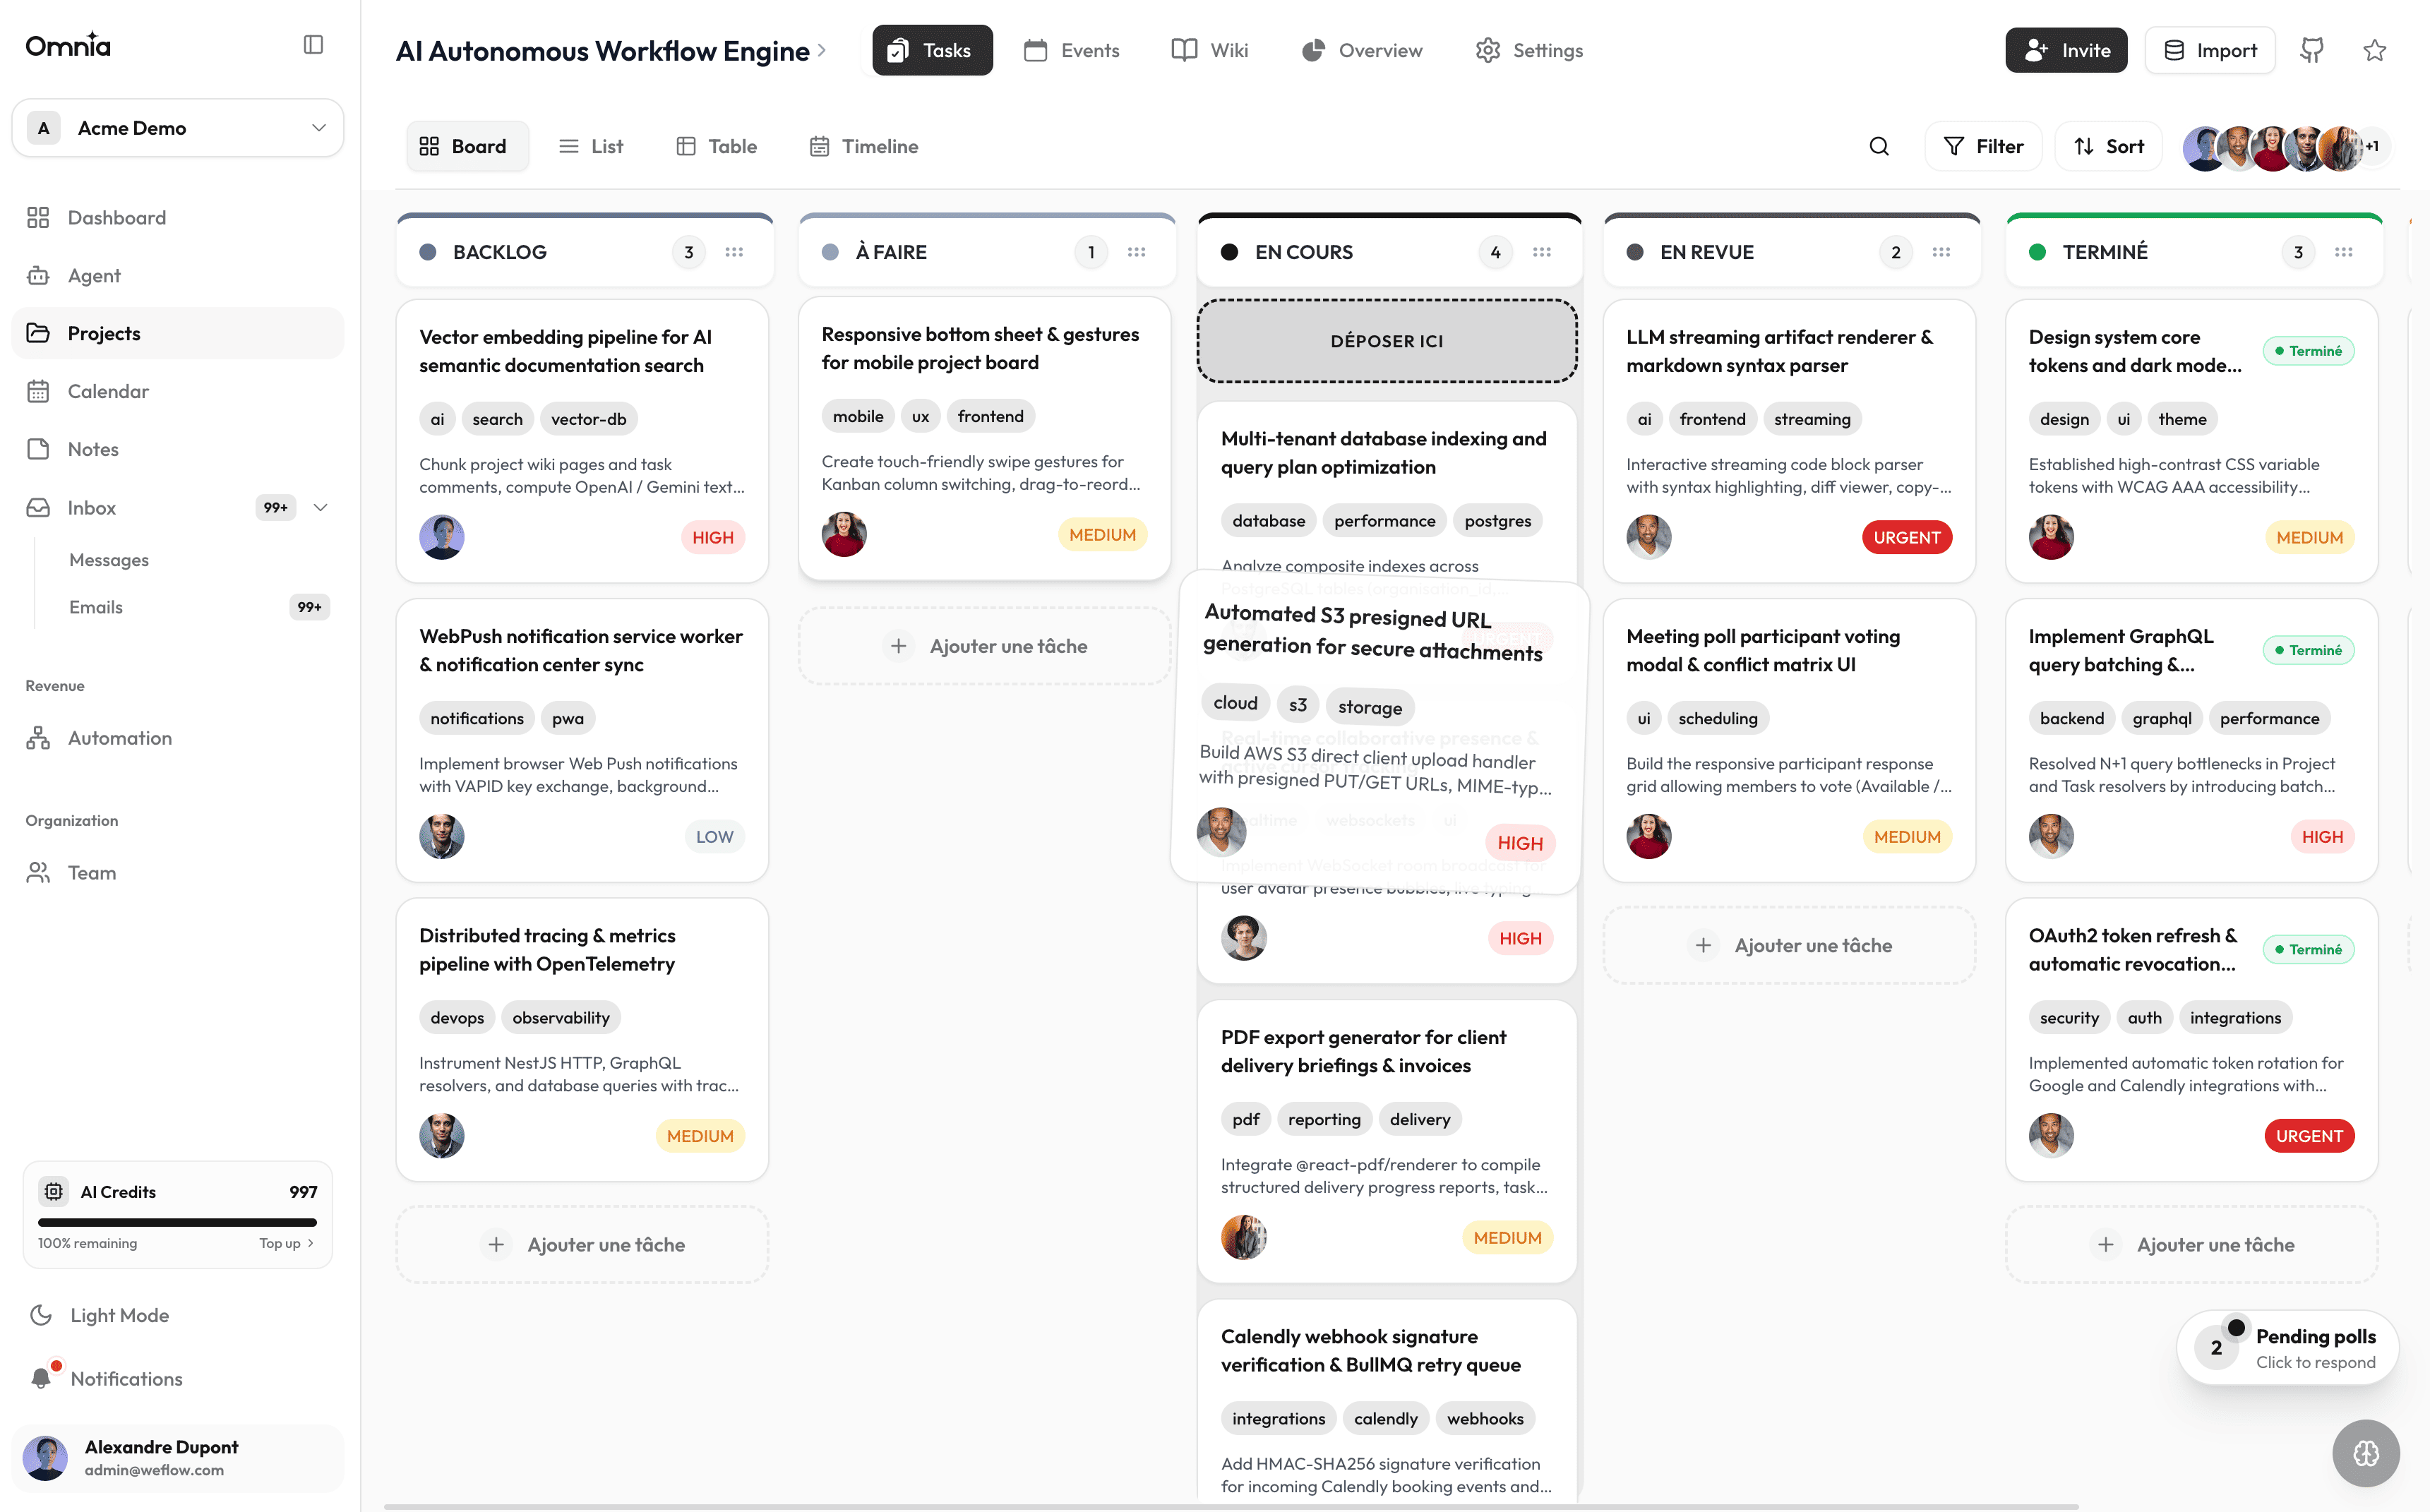Image resolution: width=2430 pixels, height=1512 pixels.
Task: Expand the Acme Demo workspace dropdown
Action: [x=178, y=128]
